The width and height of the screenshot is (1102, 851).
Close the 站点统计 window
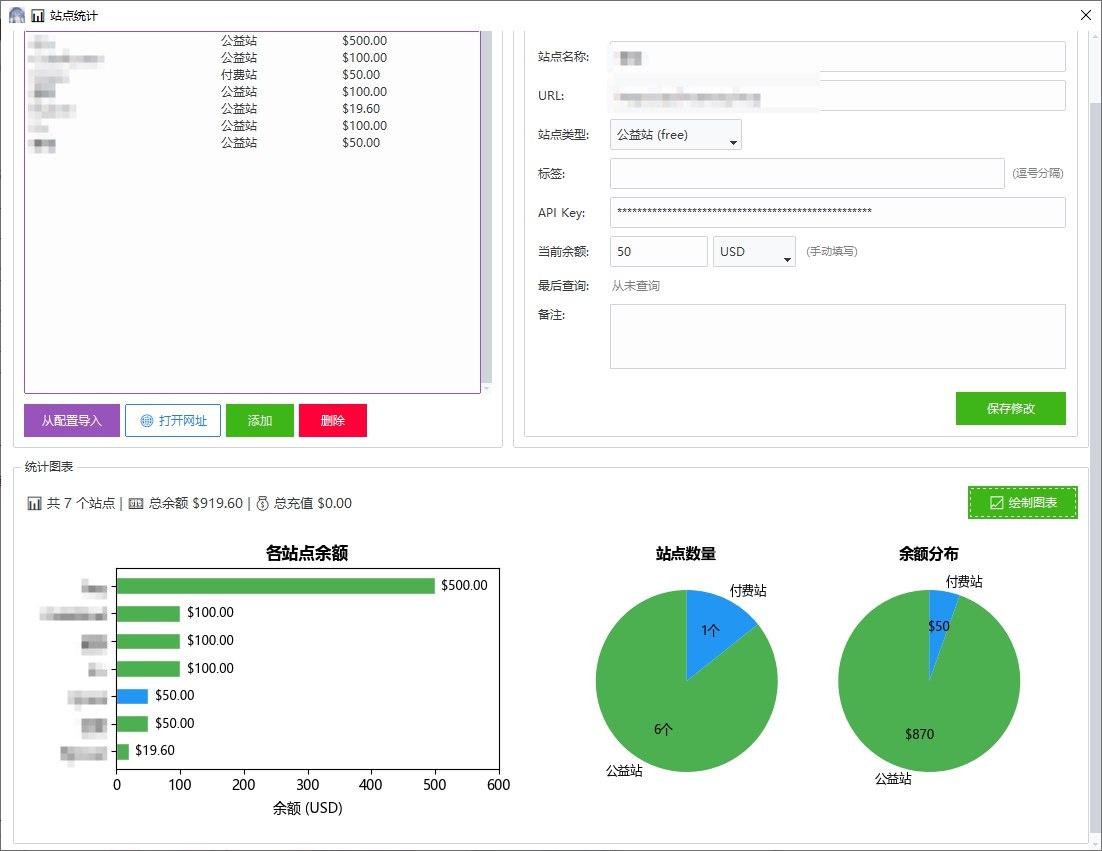(x=1085, y=15)
